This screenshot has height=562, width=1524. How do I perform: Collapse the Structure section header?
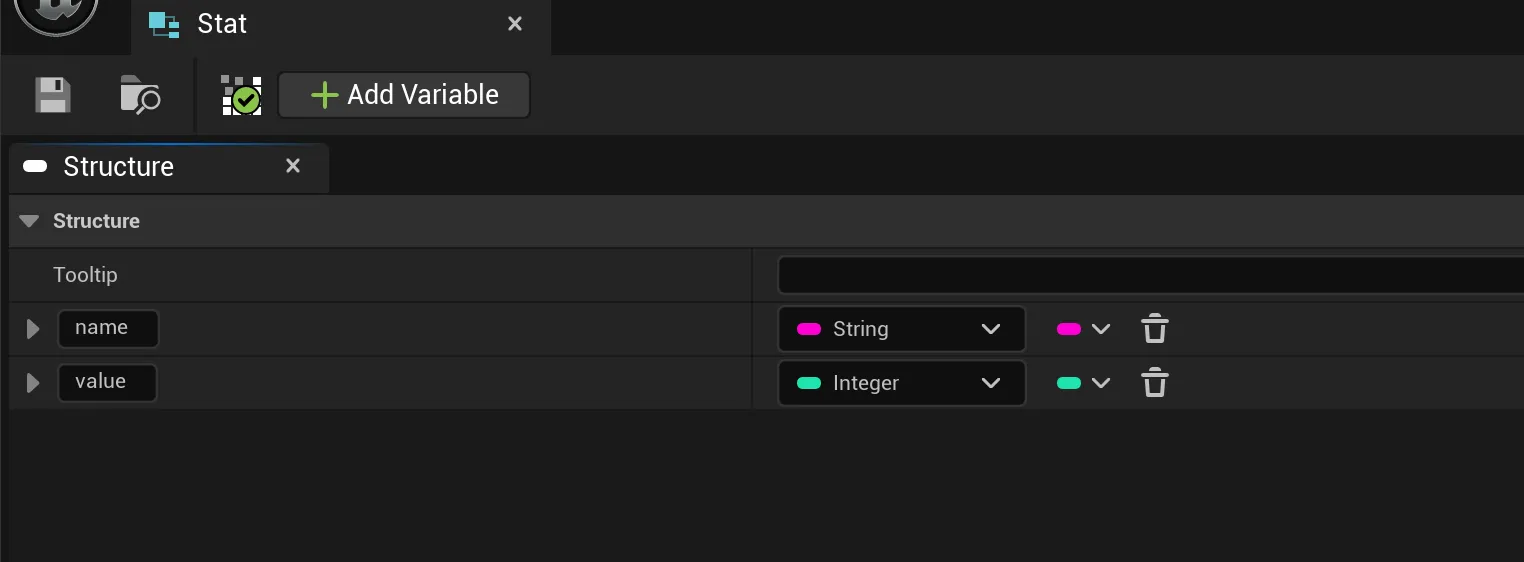point(29,221)
